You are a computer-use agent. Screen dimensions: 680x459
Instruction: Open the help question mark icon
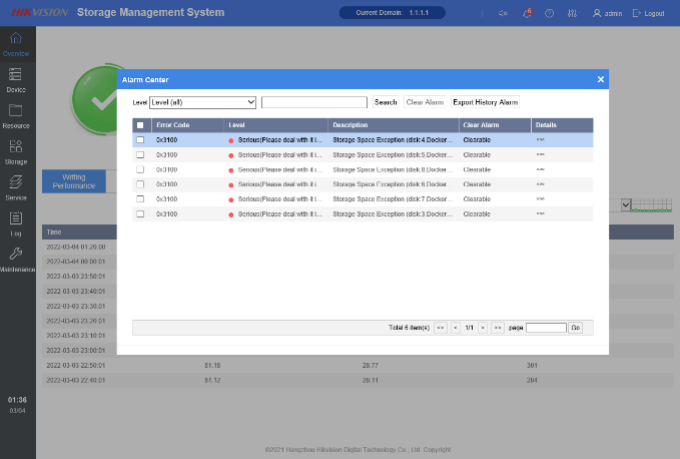[549, 13]
